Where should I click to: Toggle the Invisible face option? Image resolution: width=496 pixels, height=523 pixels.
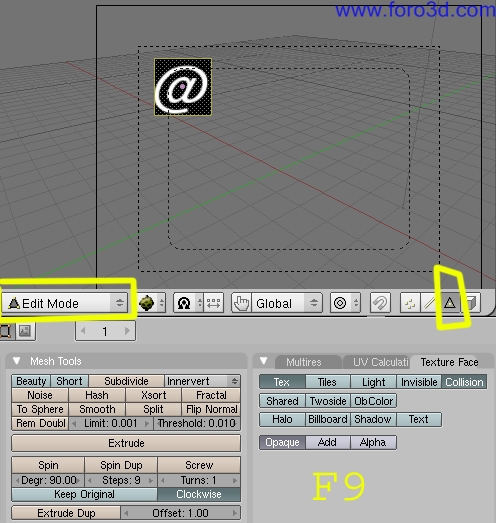419,382
